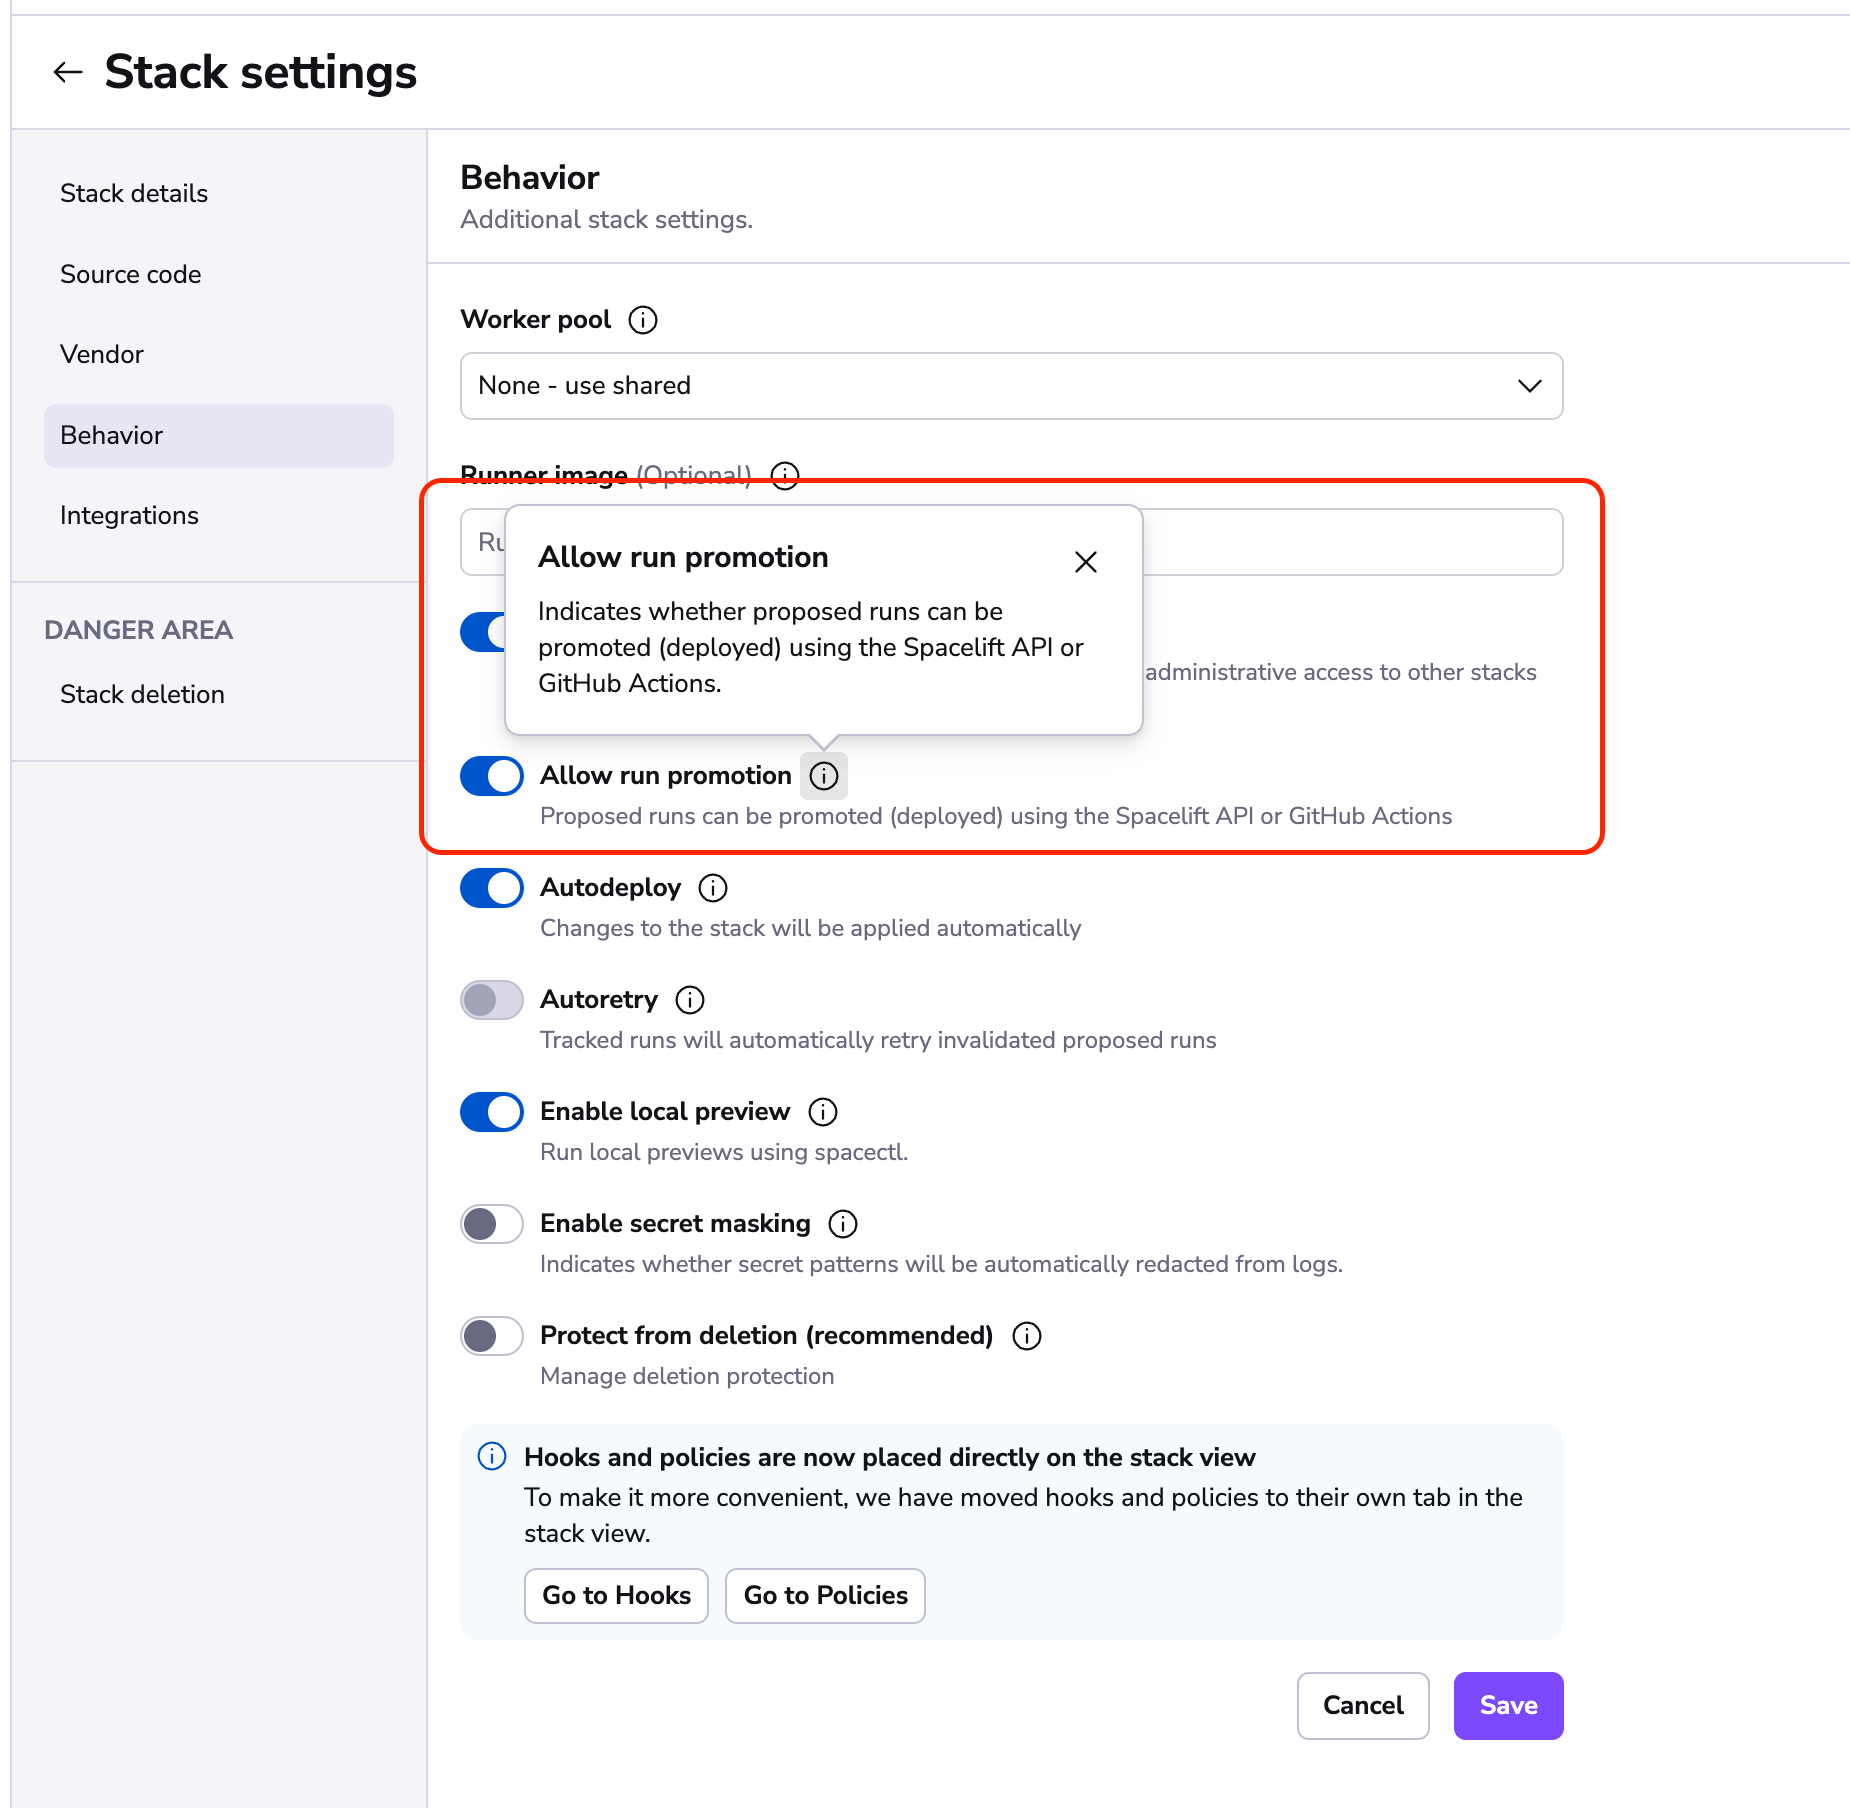Switch to the Integrations settings tab
The width and height of the screenshot is (1850, 1808).
point(129,515)
